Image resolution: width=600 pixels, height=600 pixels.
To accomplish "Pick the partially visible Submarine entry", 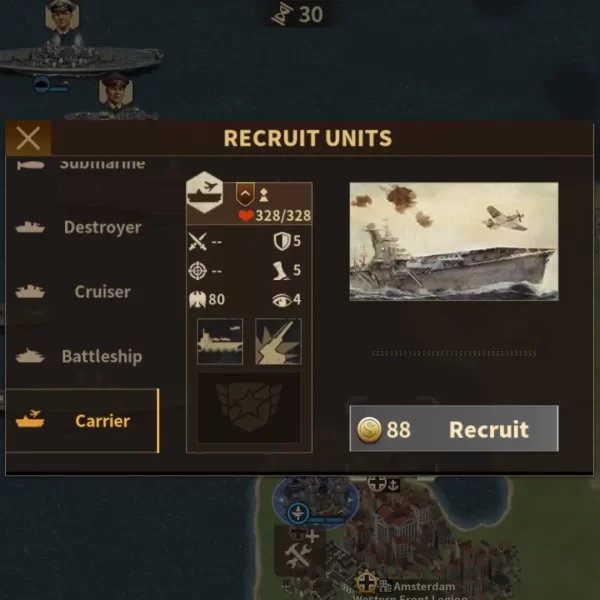I will (x=82, y=165).
